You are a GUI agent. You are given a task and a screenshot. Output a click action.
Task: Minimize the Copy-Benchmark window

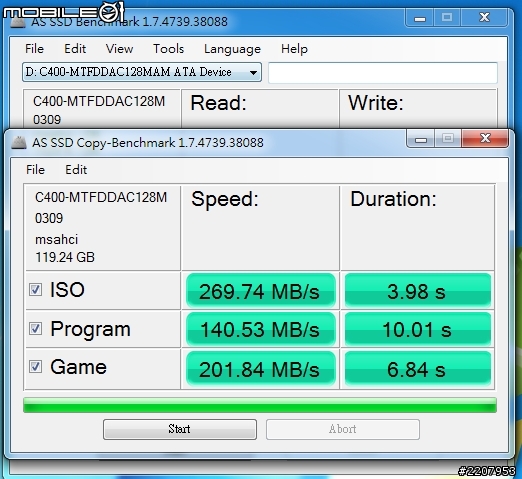click(421, 138)
